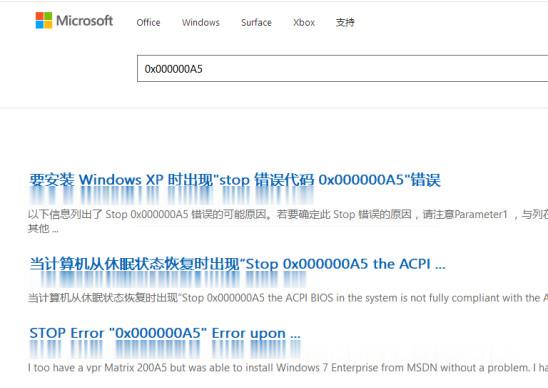Click the 要安装 start of first result title
The height and width of the screenshot is (388, 548).
[x=52, y=180]
